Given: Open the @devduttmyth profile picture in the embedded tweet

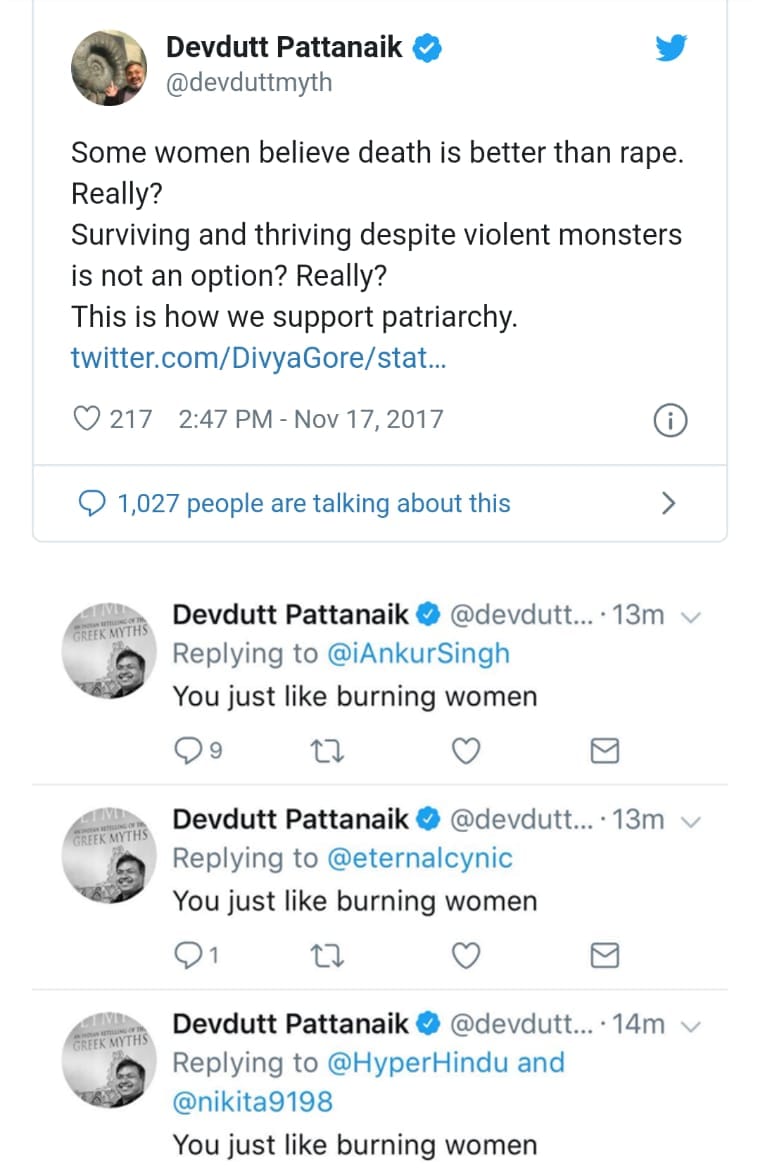Looking at the screenshot, I should (x=109, y=66).
